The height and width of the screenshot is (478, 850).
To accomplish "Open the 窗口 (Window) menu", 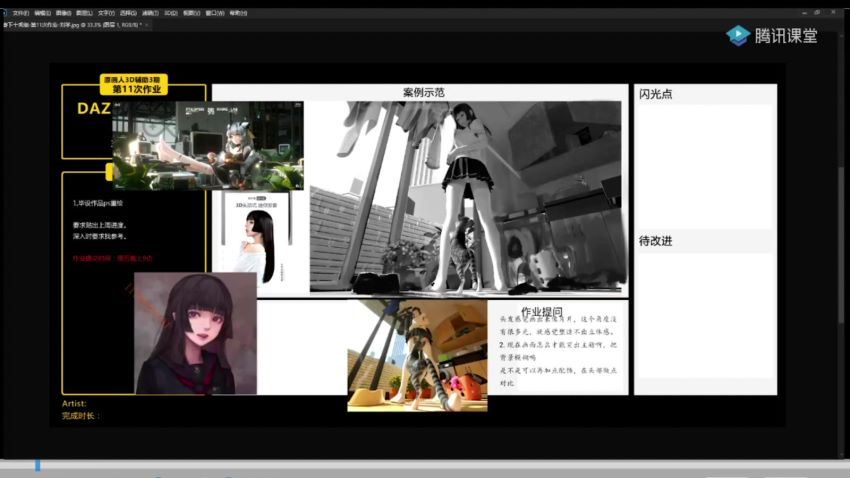I will [215, 13].
